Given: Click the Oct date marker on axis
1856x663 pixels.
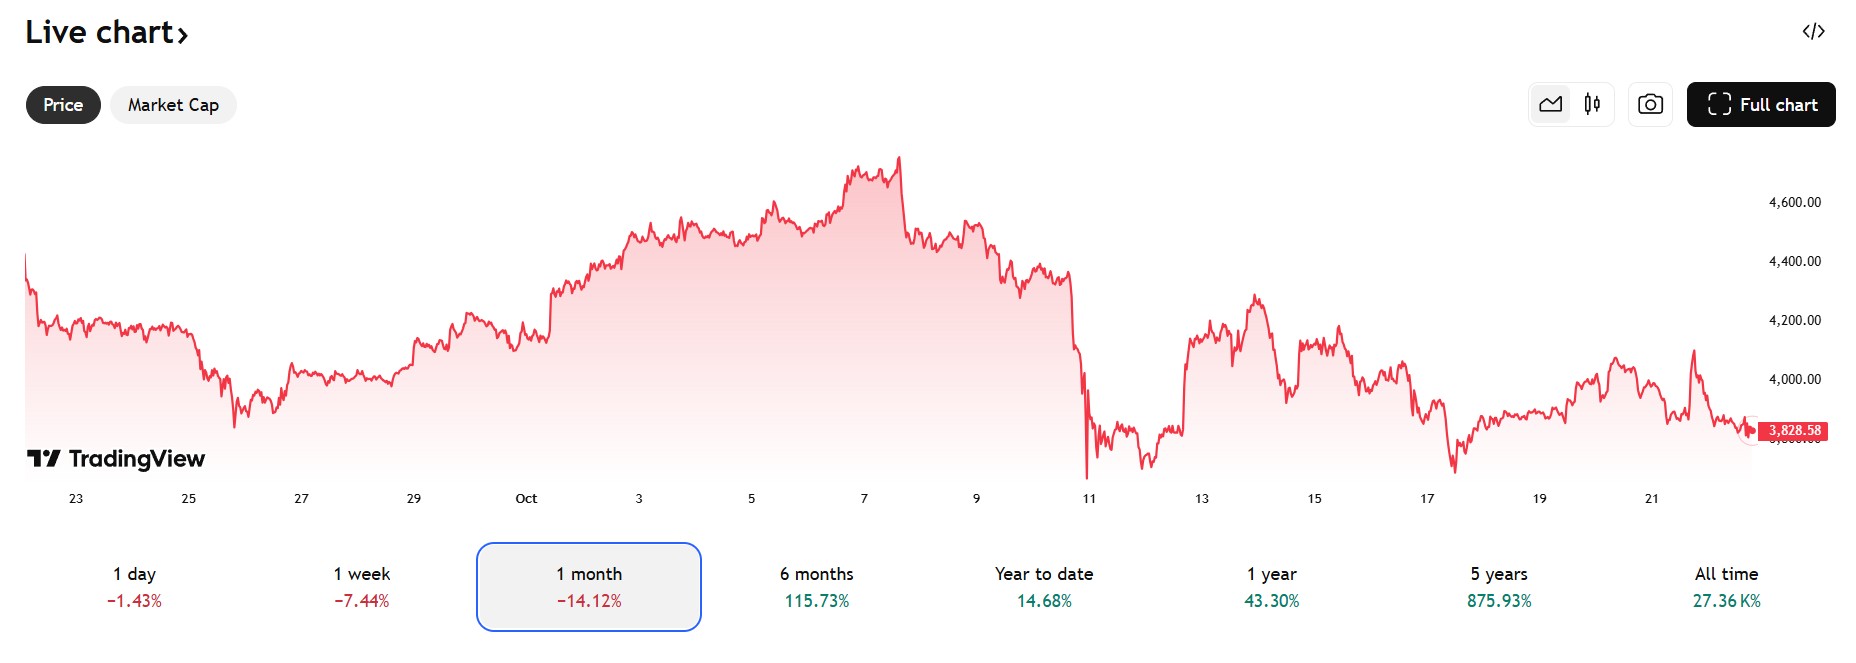Looking at the screenshot, I should coord(526,498).
